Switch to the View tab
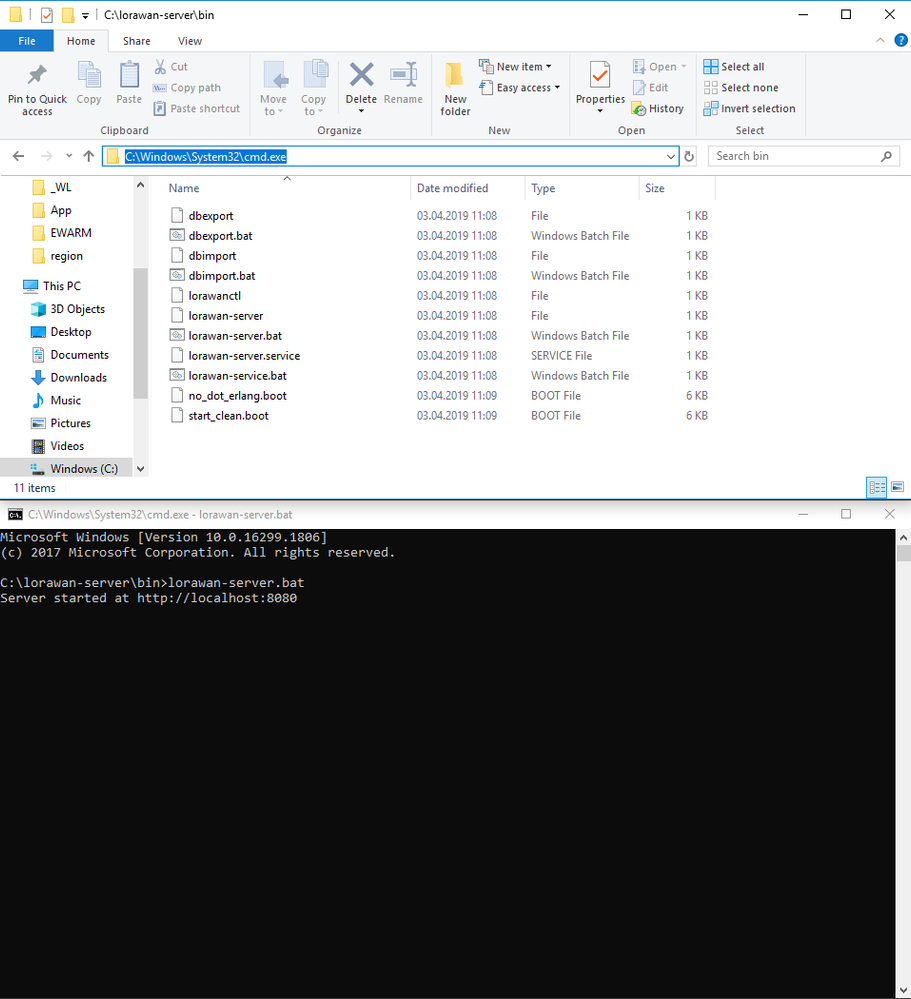Screen dimensions: 911x999 pos(190,41)
